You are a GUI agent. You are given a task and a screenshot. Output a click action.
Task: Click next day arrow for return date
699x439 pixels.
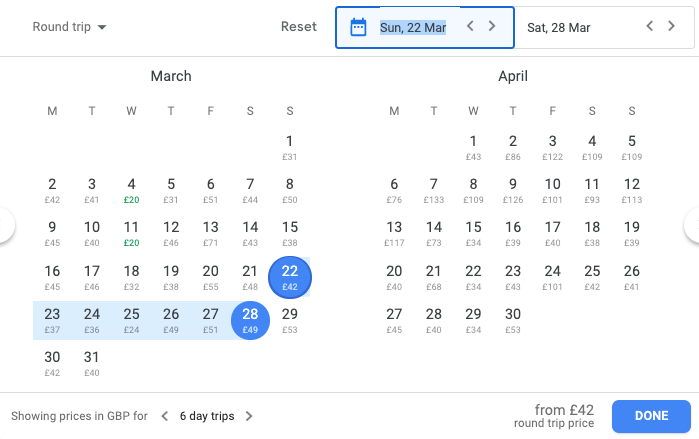(671, 27)
